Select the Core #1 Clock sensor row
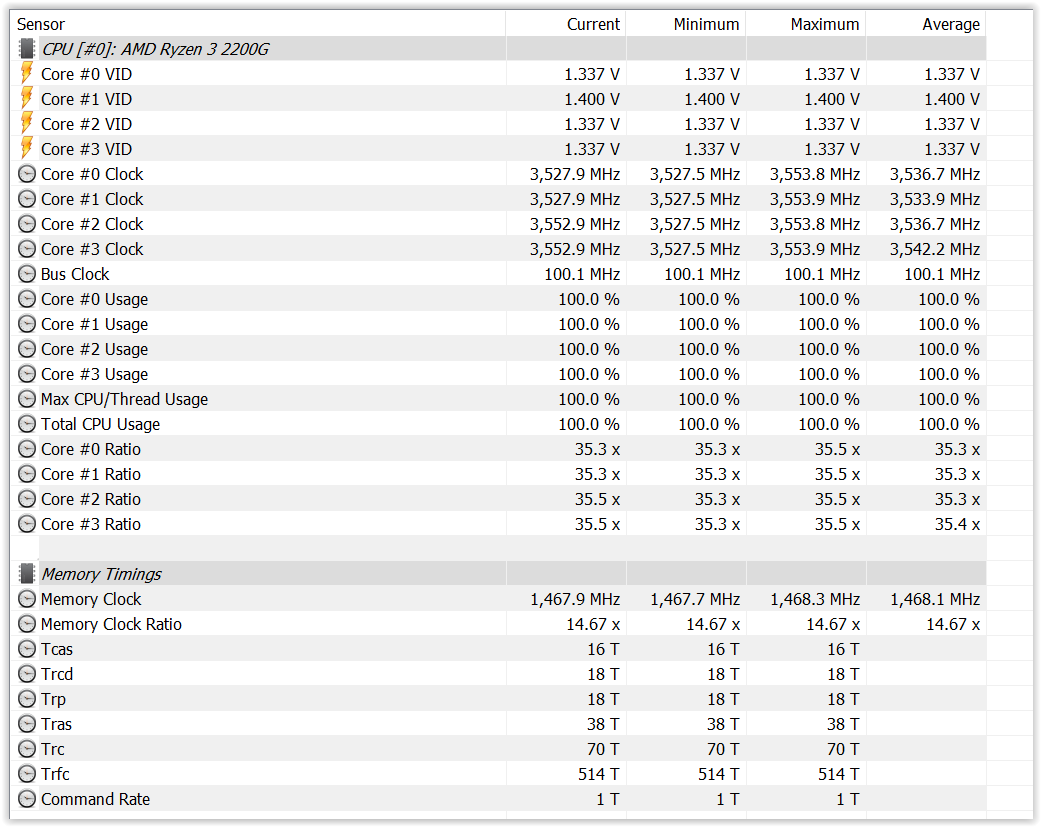Image resolution: width=1041 pixels, height=827 pixels. (92, 199)
